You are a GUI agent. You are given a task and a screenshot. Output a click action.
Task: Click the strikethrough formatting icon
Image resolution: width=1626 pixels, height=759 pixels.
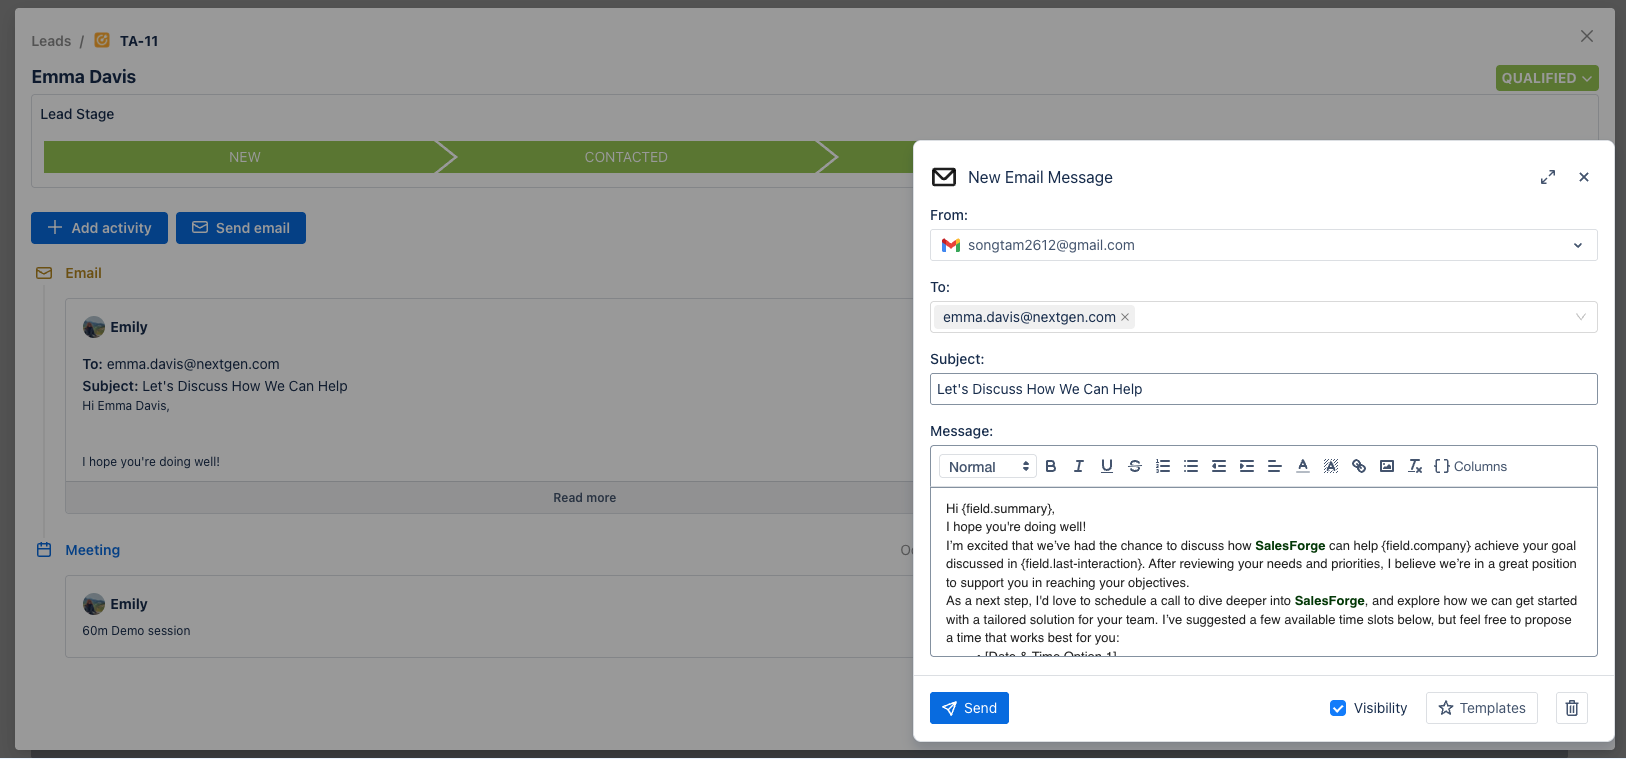1134,466
